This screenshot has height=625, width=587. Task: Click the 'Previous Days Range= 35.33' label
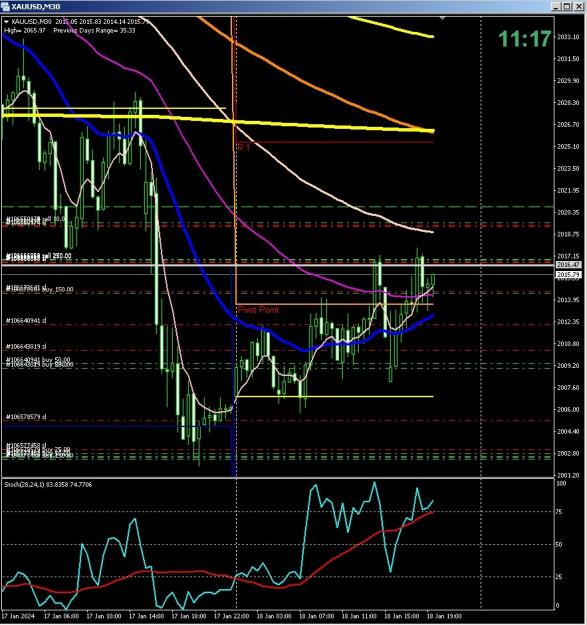click(x=94, y=30)
